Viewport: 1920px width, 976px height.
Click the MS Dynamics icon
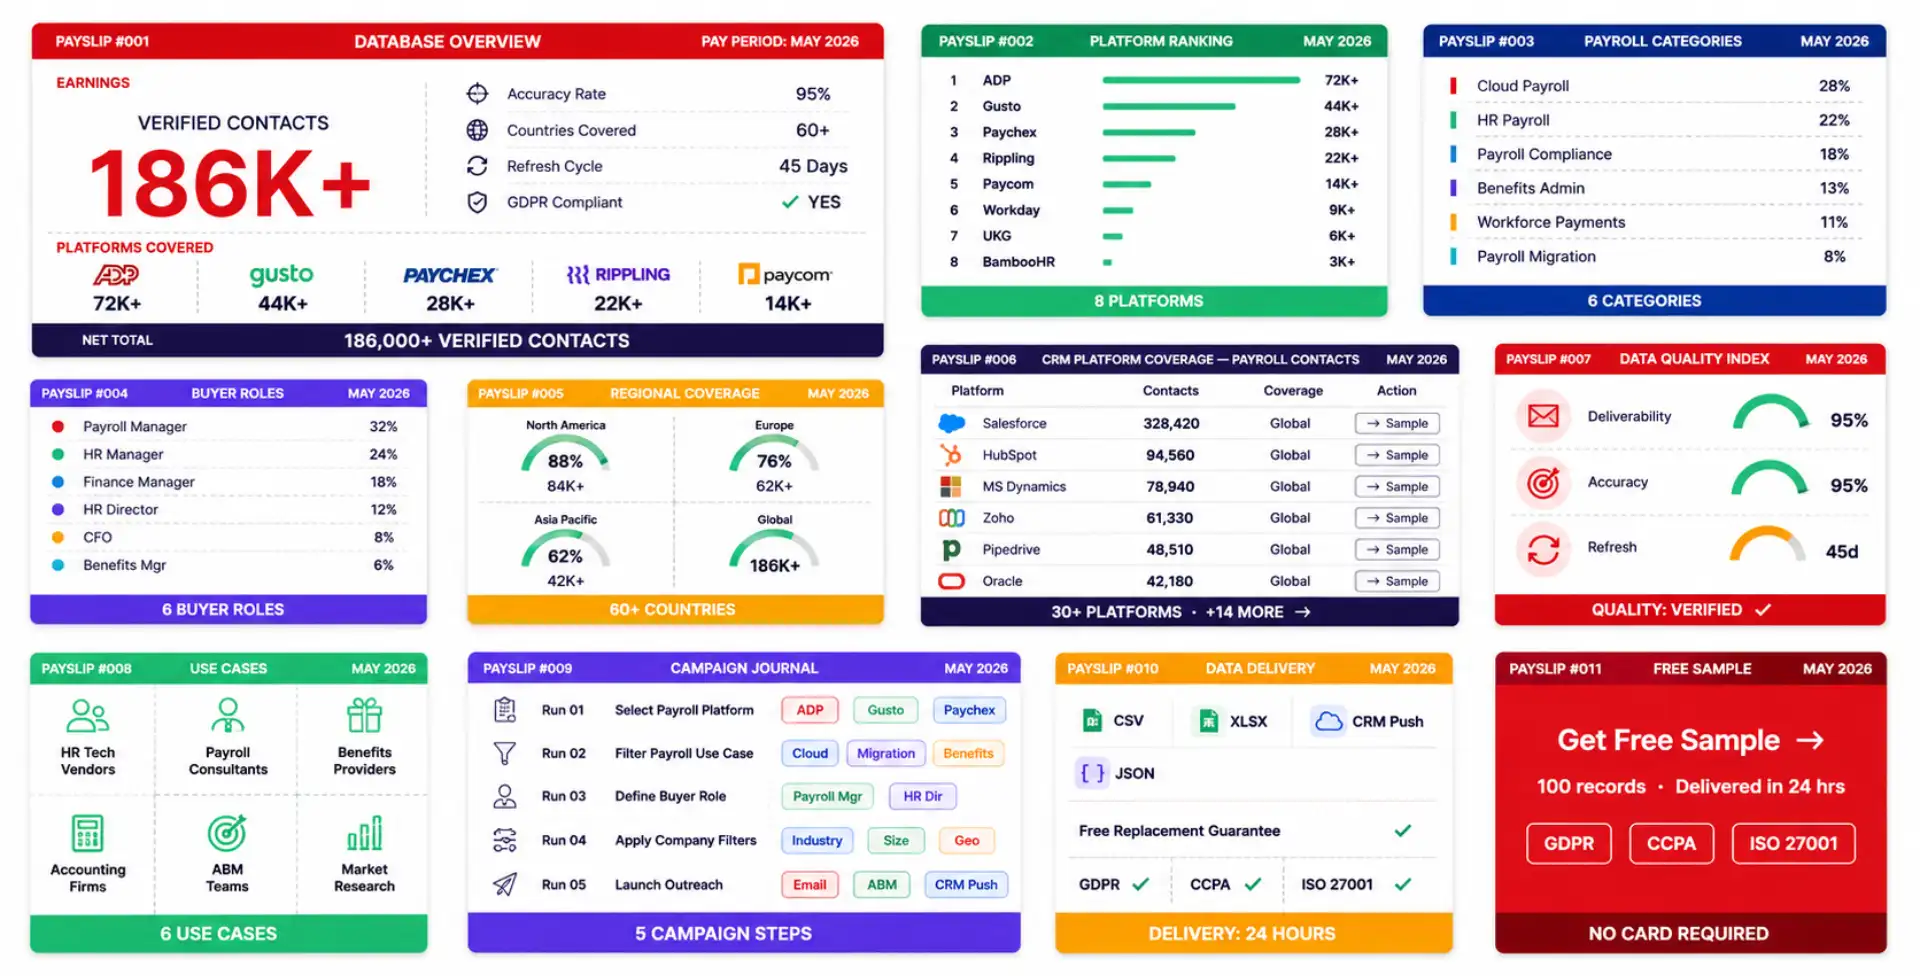tap(951, 487)
